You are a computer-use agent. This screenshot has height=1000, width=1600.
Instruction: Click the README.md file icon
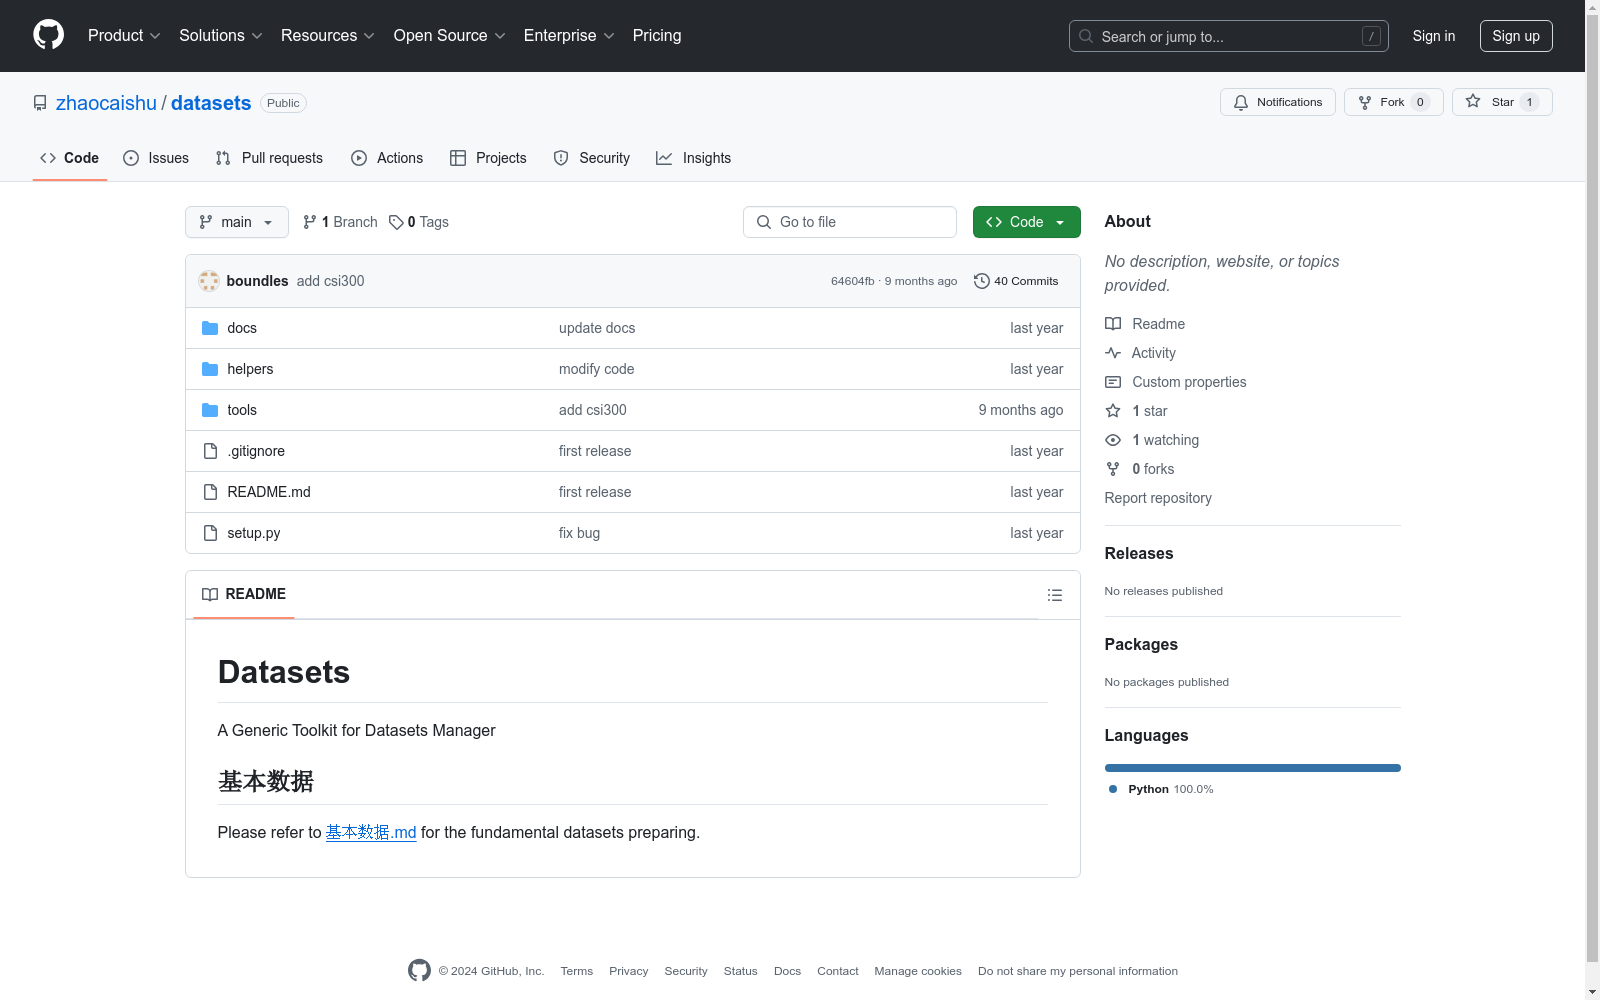point(210,492)
